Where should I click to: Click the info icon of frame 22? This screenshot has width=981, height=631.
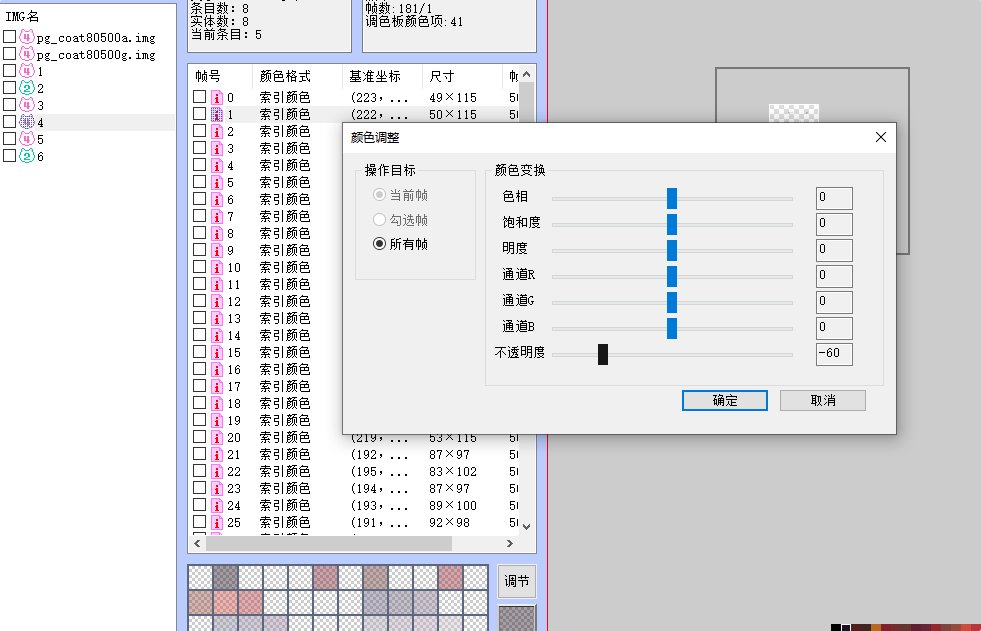(216, 472)
